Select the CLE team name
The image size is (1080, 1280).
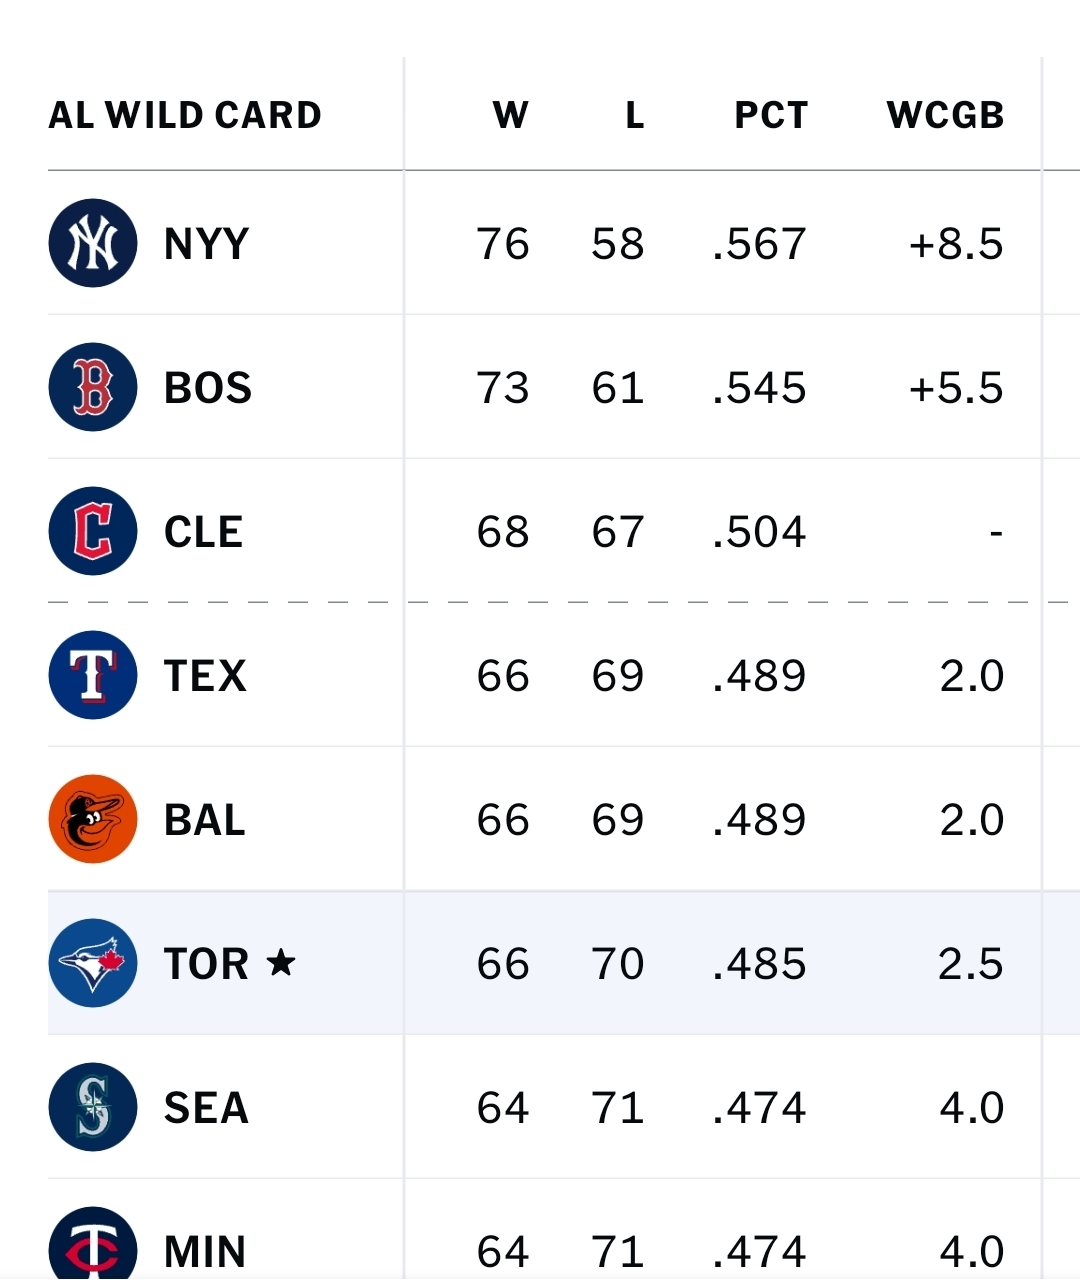pyautogui.click(x=203, y=532)
